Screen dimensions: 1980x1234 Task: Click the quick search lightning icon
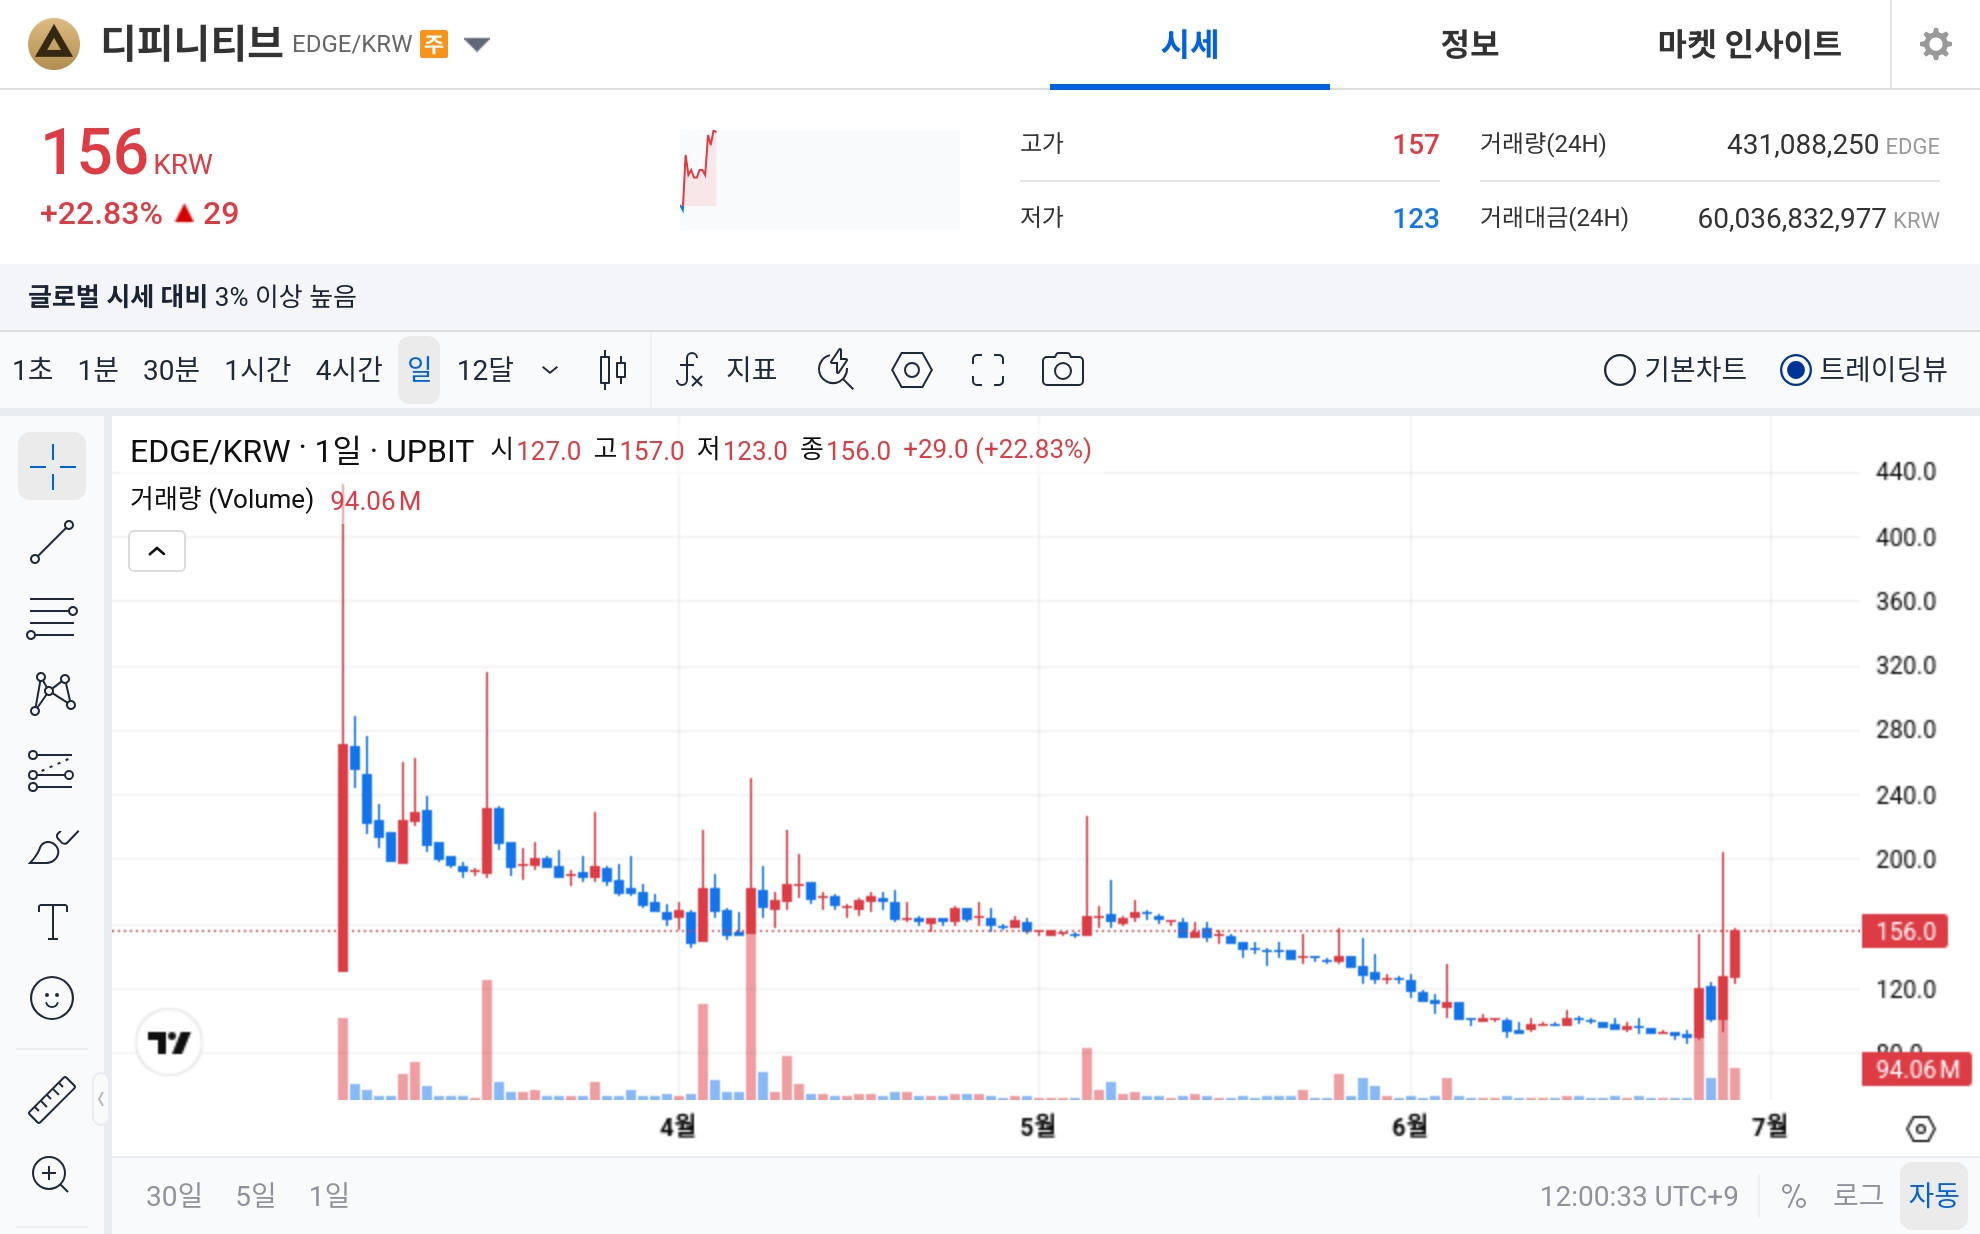click(836, 370)
